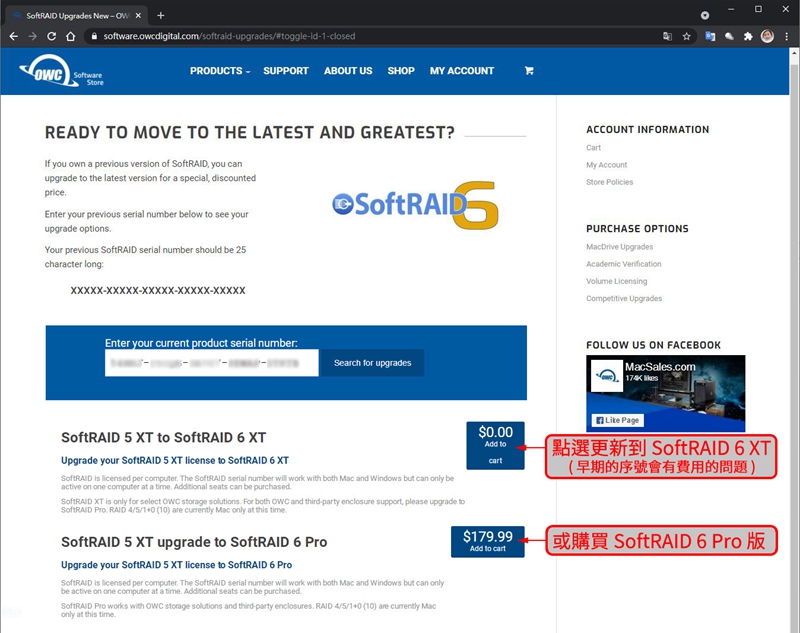Click Upgrade your license to SoftRAID 6 XT link
The width and height of the screenshot is (800, 633).
[x=175, y=461]
